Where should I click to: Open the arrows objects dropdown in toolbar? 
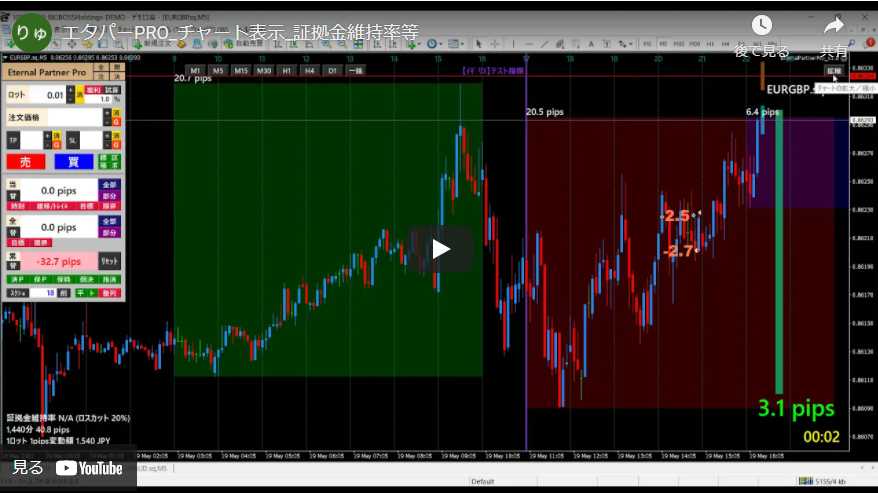click(625, 44)
